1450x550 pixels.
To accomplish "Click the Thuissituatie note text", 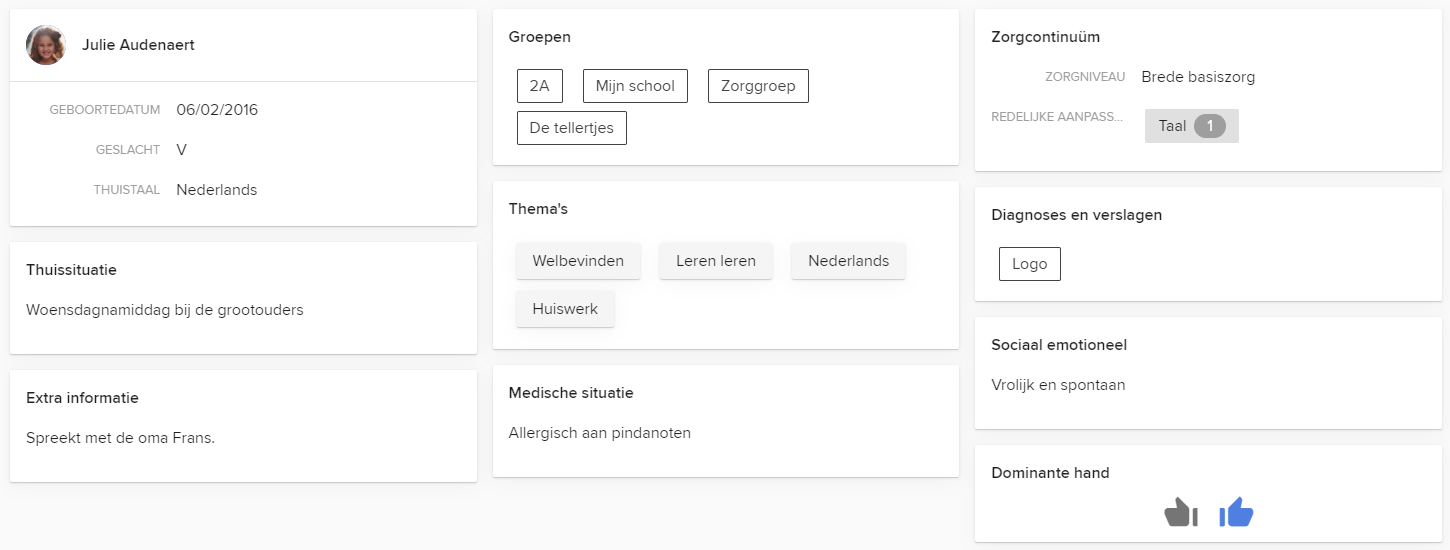I will pos(165,310).
